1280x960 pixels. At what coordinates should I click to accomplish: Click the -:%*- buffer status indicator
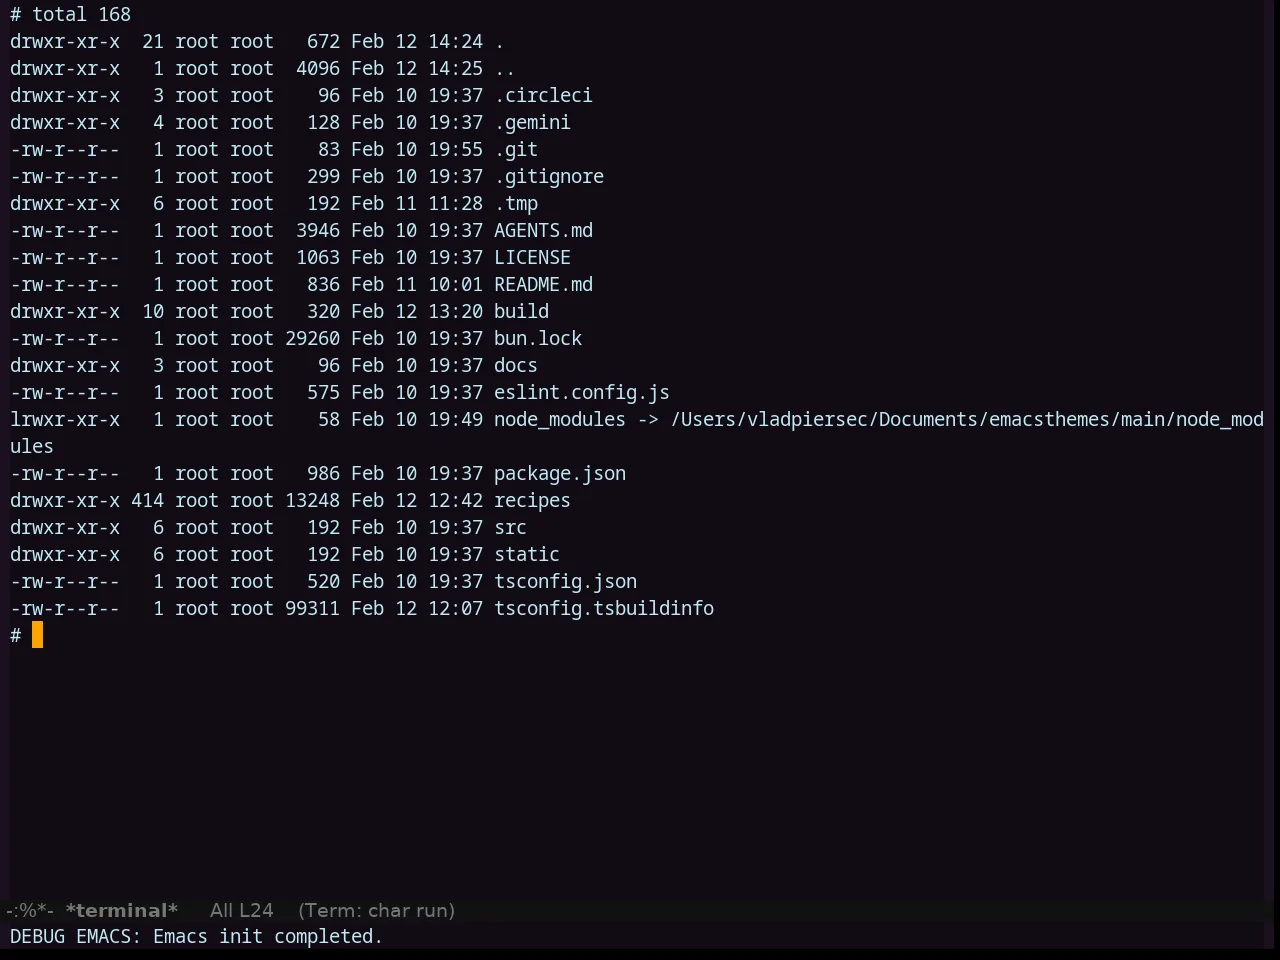click(30, 910)
